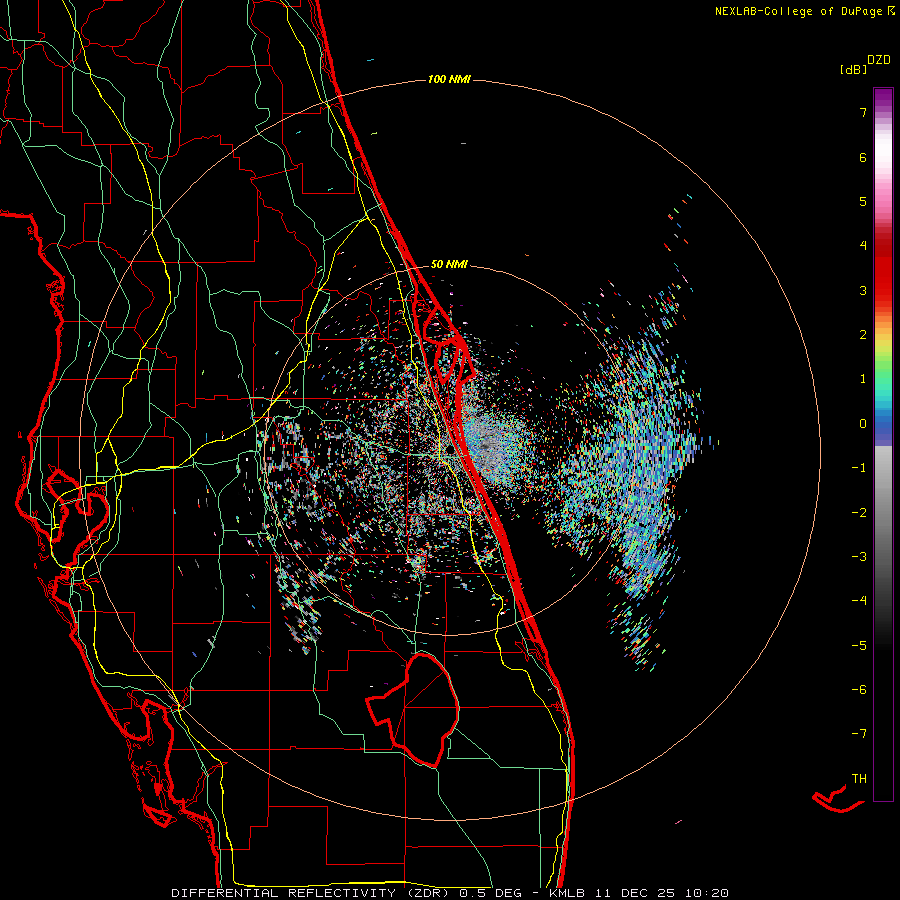Click the 0 value on color scale
This screenshot has width=900, height=900.
coord(863,424)
